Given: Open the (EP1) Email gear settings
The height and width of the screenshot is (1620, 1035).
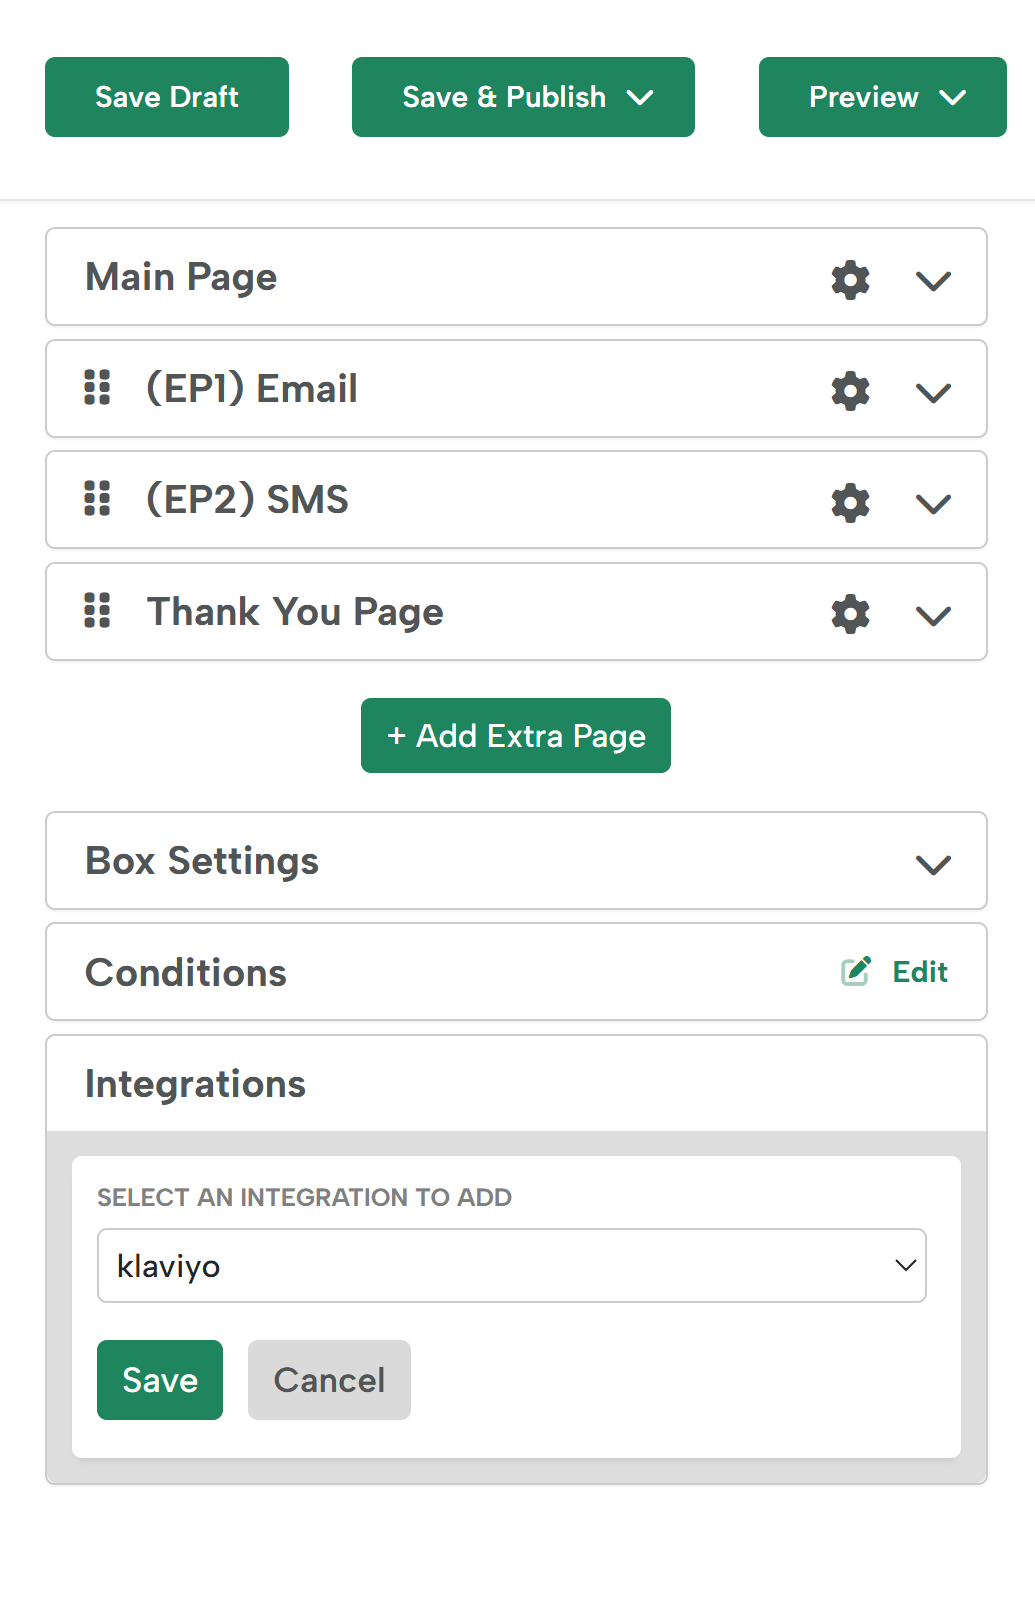Looking at the screenshot, I should [x=850, y=391].
